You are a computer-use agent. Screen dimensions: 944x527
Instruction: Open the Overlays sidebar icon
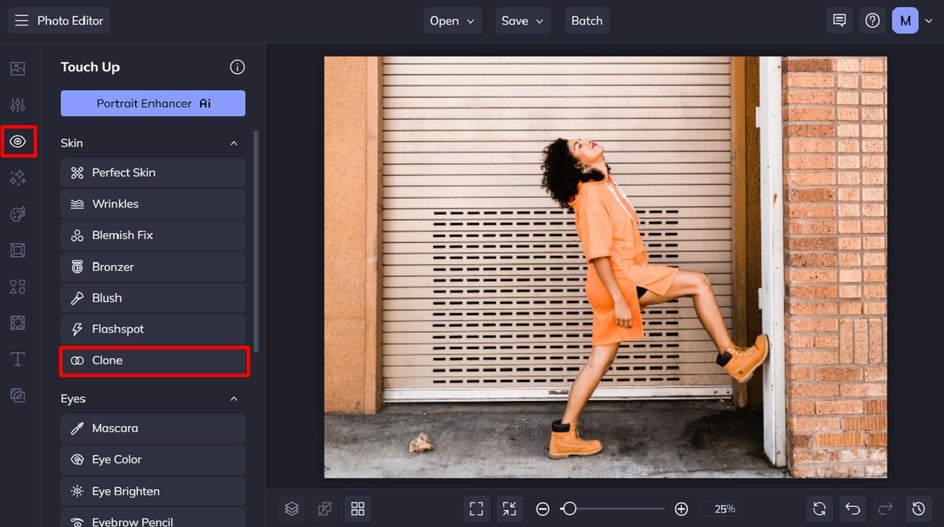pyautogui.click(x=17, y=323)
